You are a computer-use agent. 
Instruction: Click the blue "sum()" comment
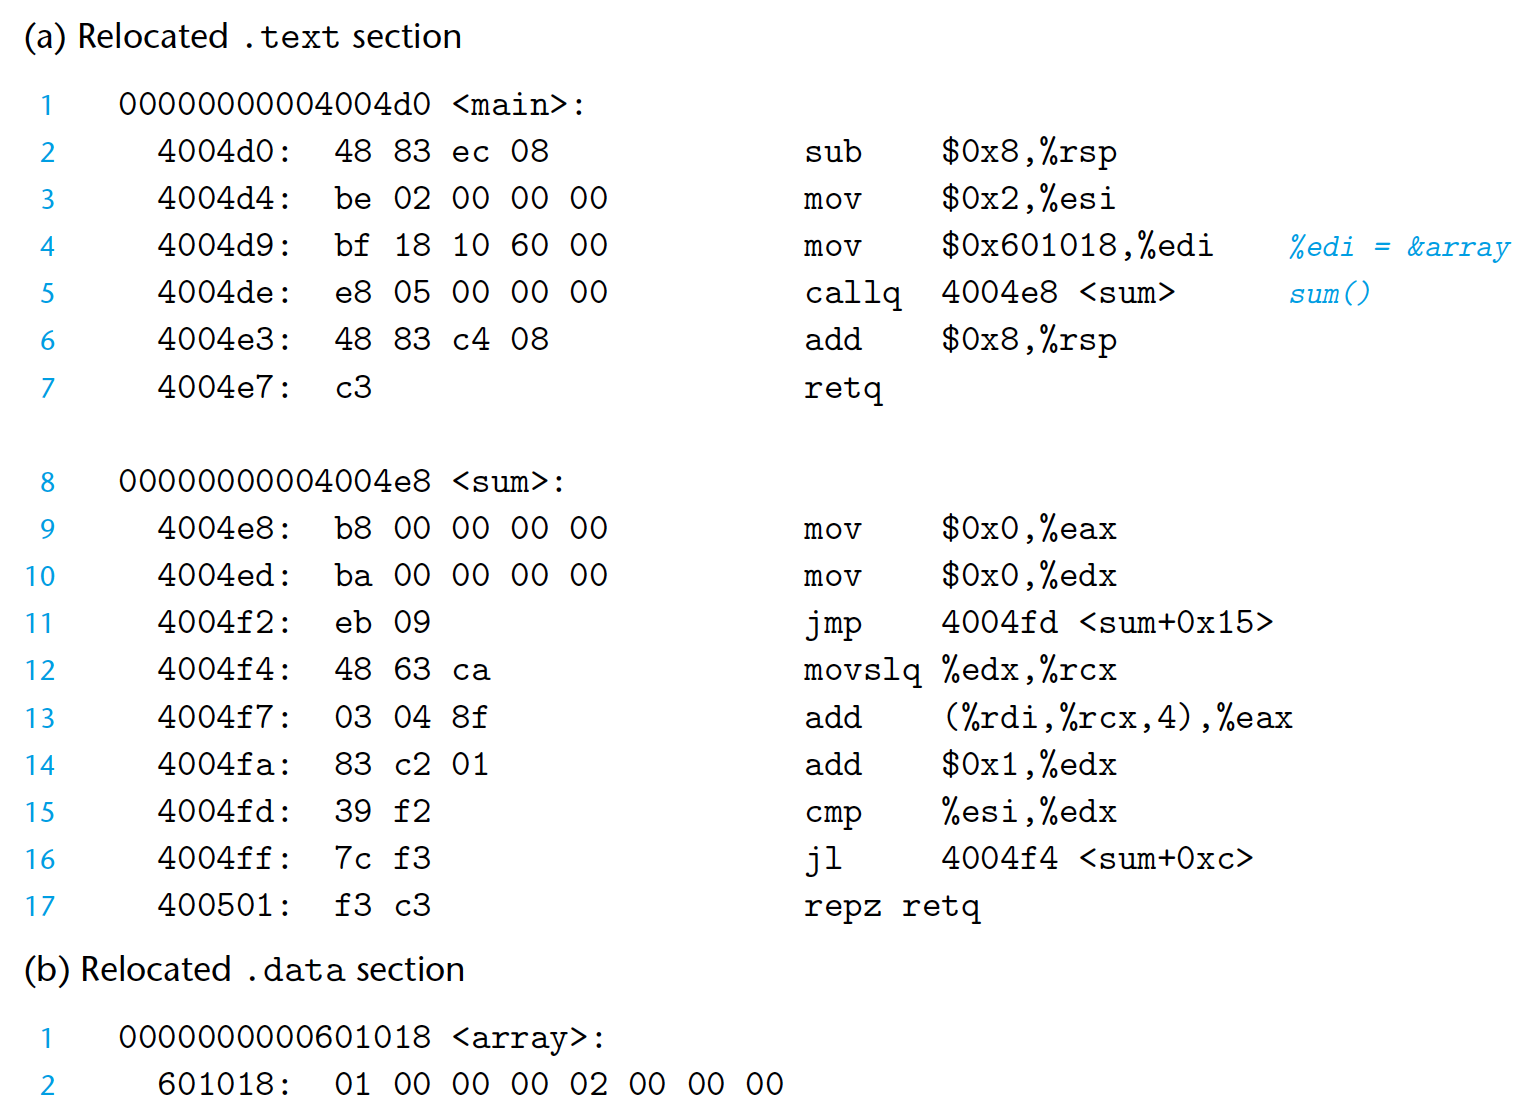[x=1328, y=294]
